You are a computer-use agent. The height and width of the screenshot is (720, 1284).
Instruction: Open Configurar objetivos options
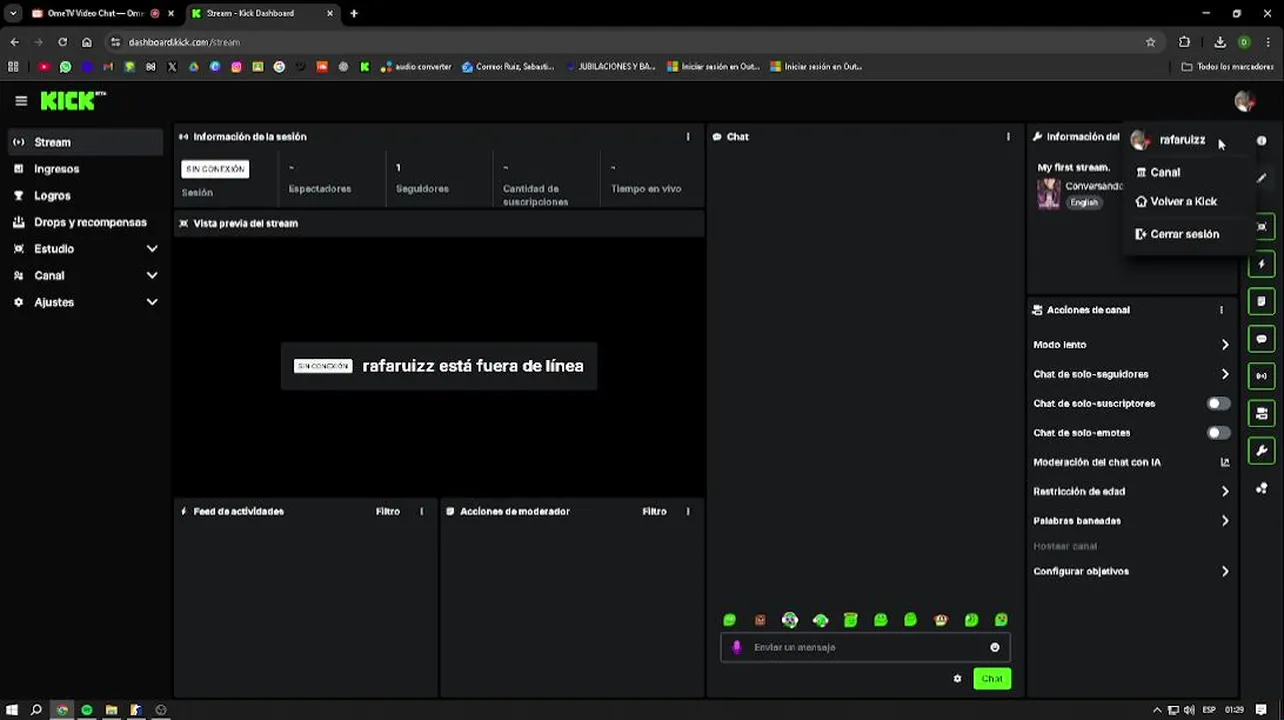(1131, 571)
